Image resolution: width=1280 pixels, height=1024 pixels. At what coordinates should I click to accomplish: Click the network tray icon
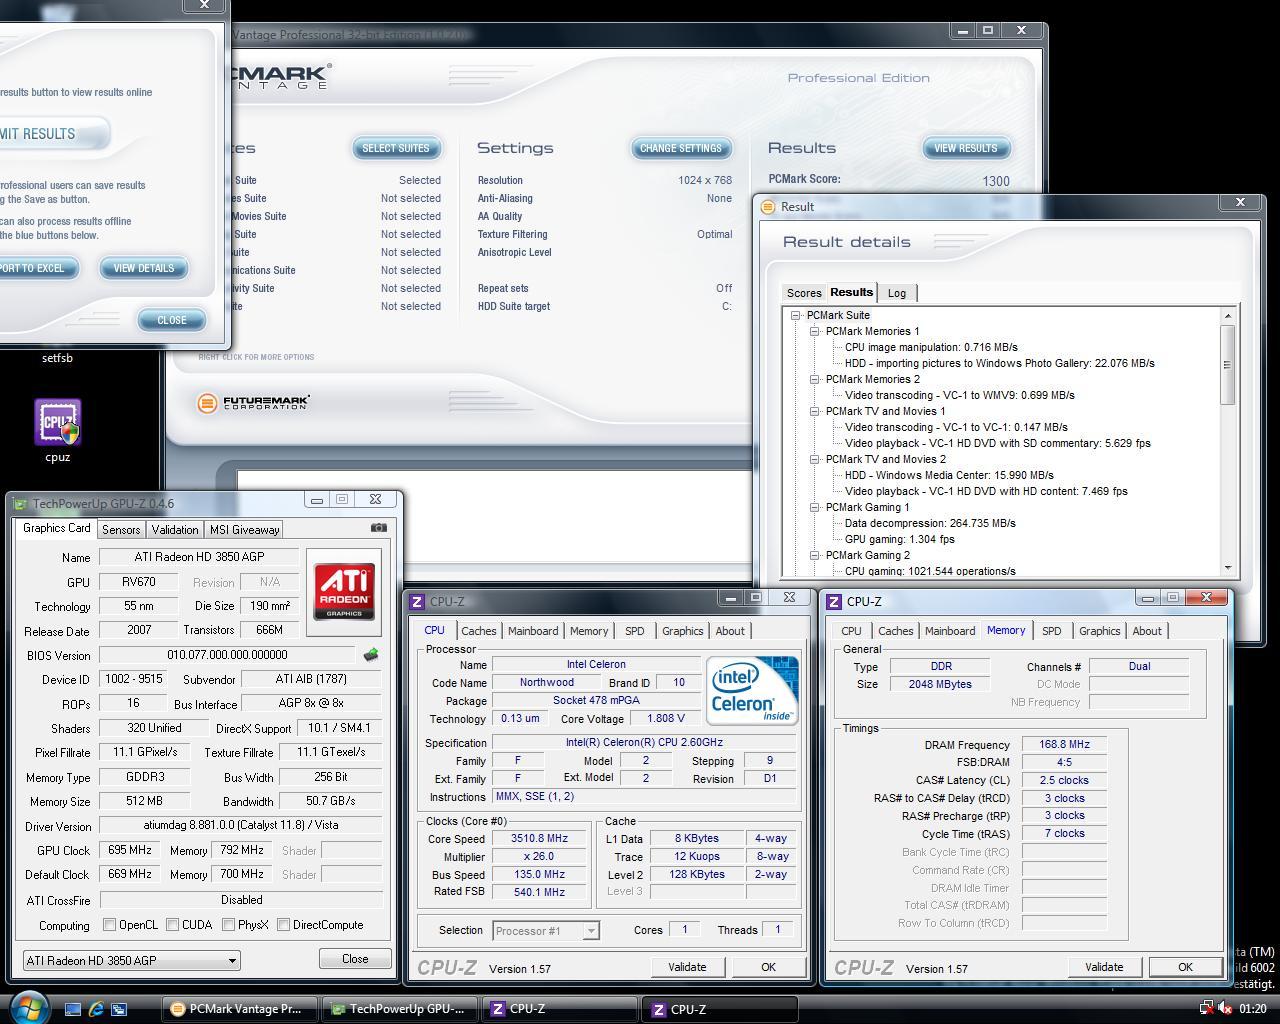(x=1206, y=1008)
